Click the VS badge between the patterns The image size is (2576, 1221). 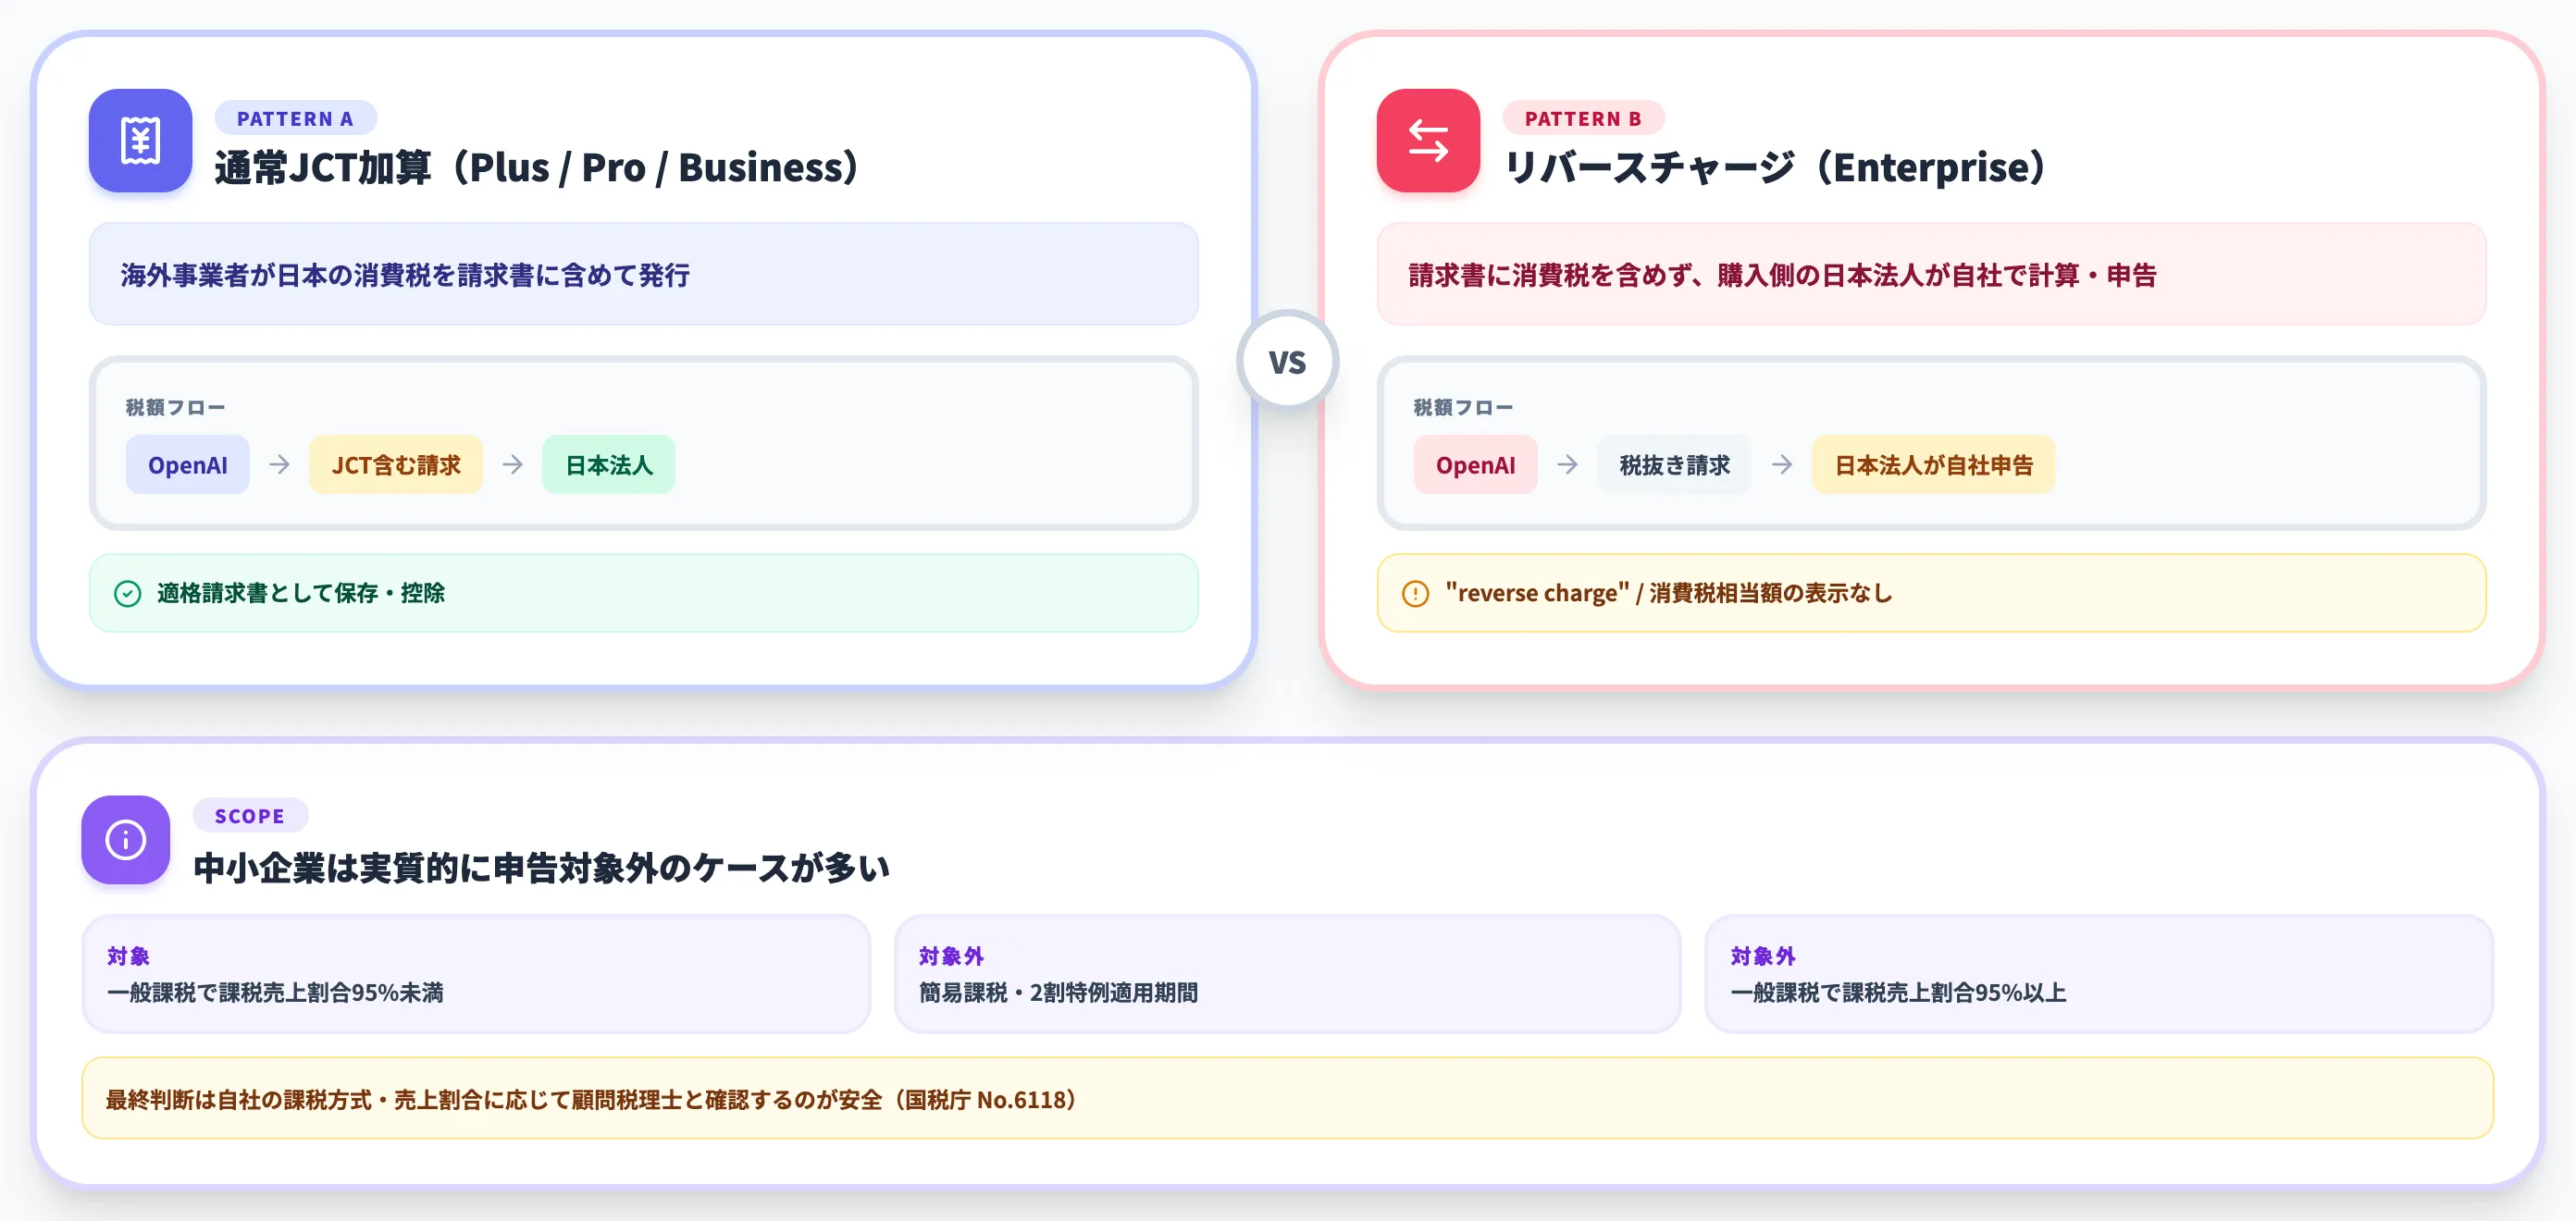coord(1287,361)
